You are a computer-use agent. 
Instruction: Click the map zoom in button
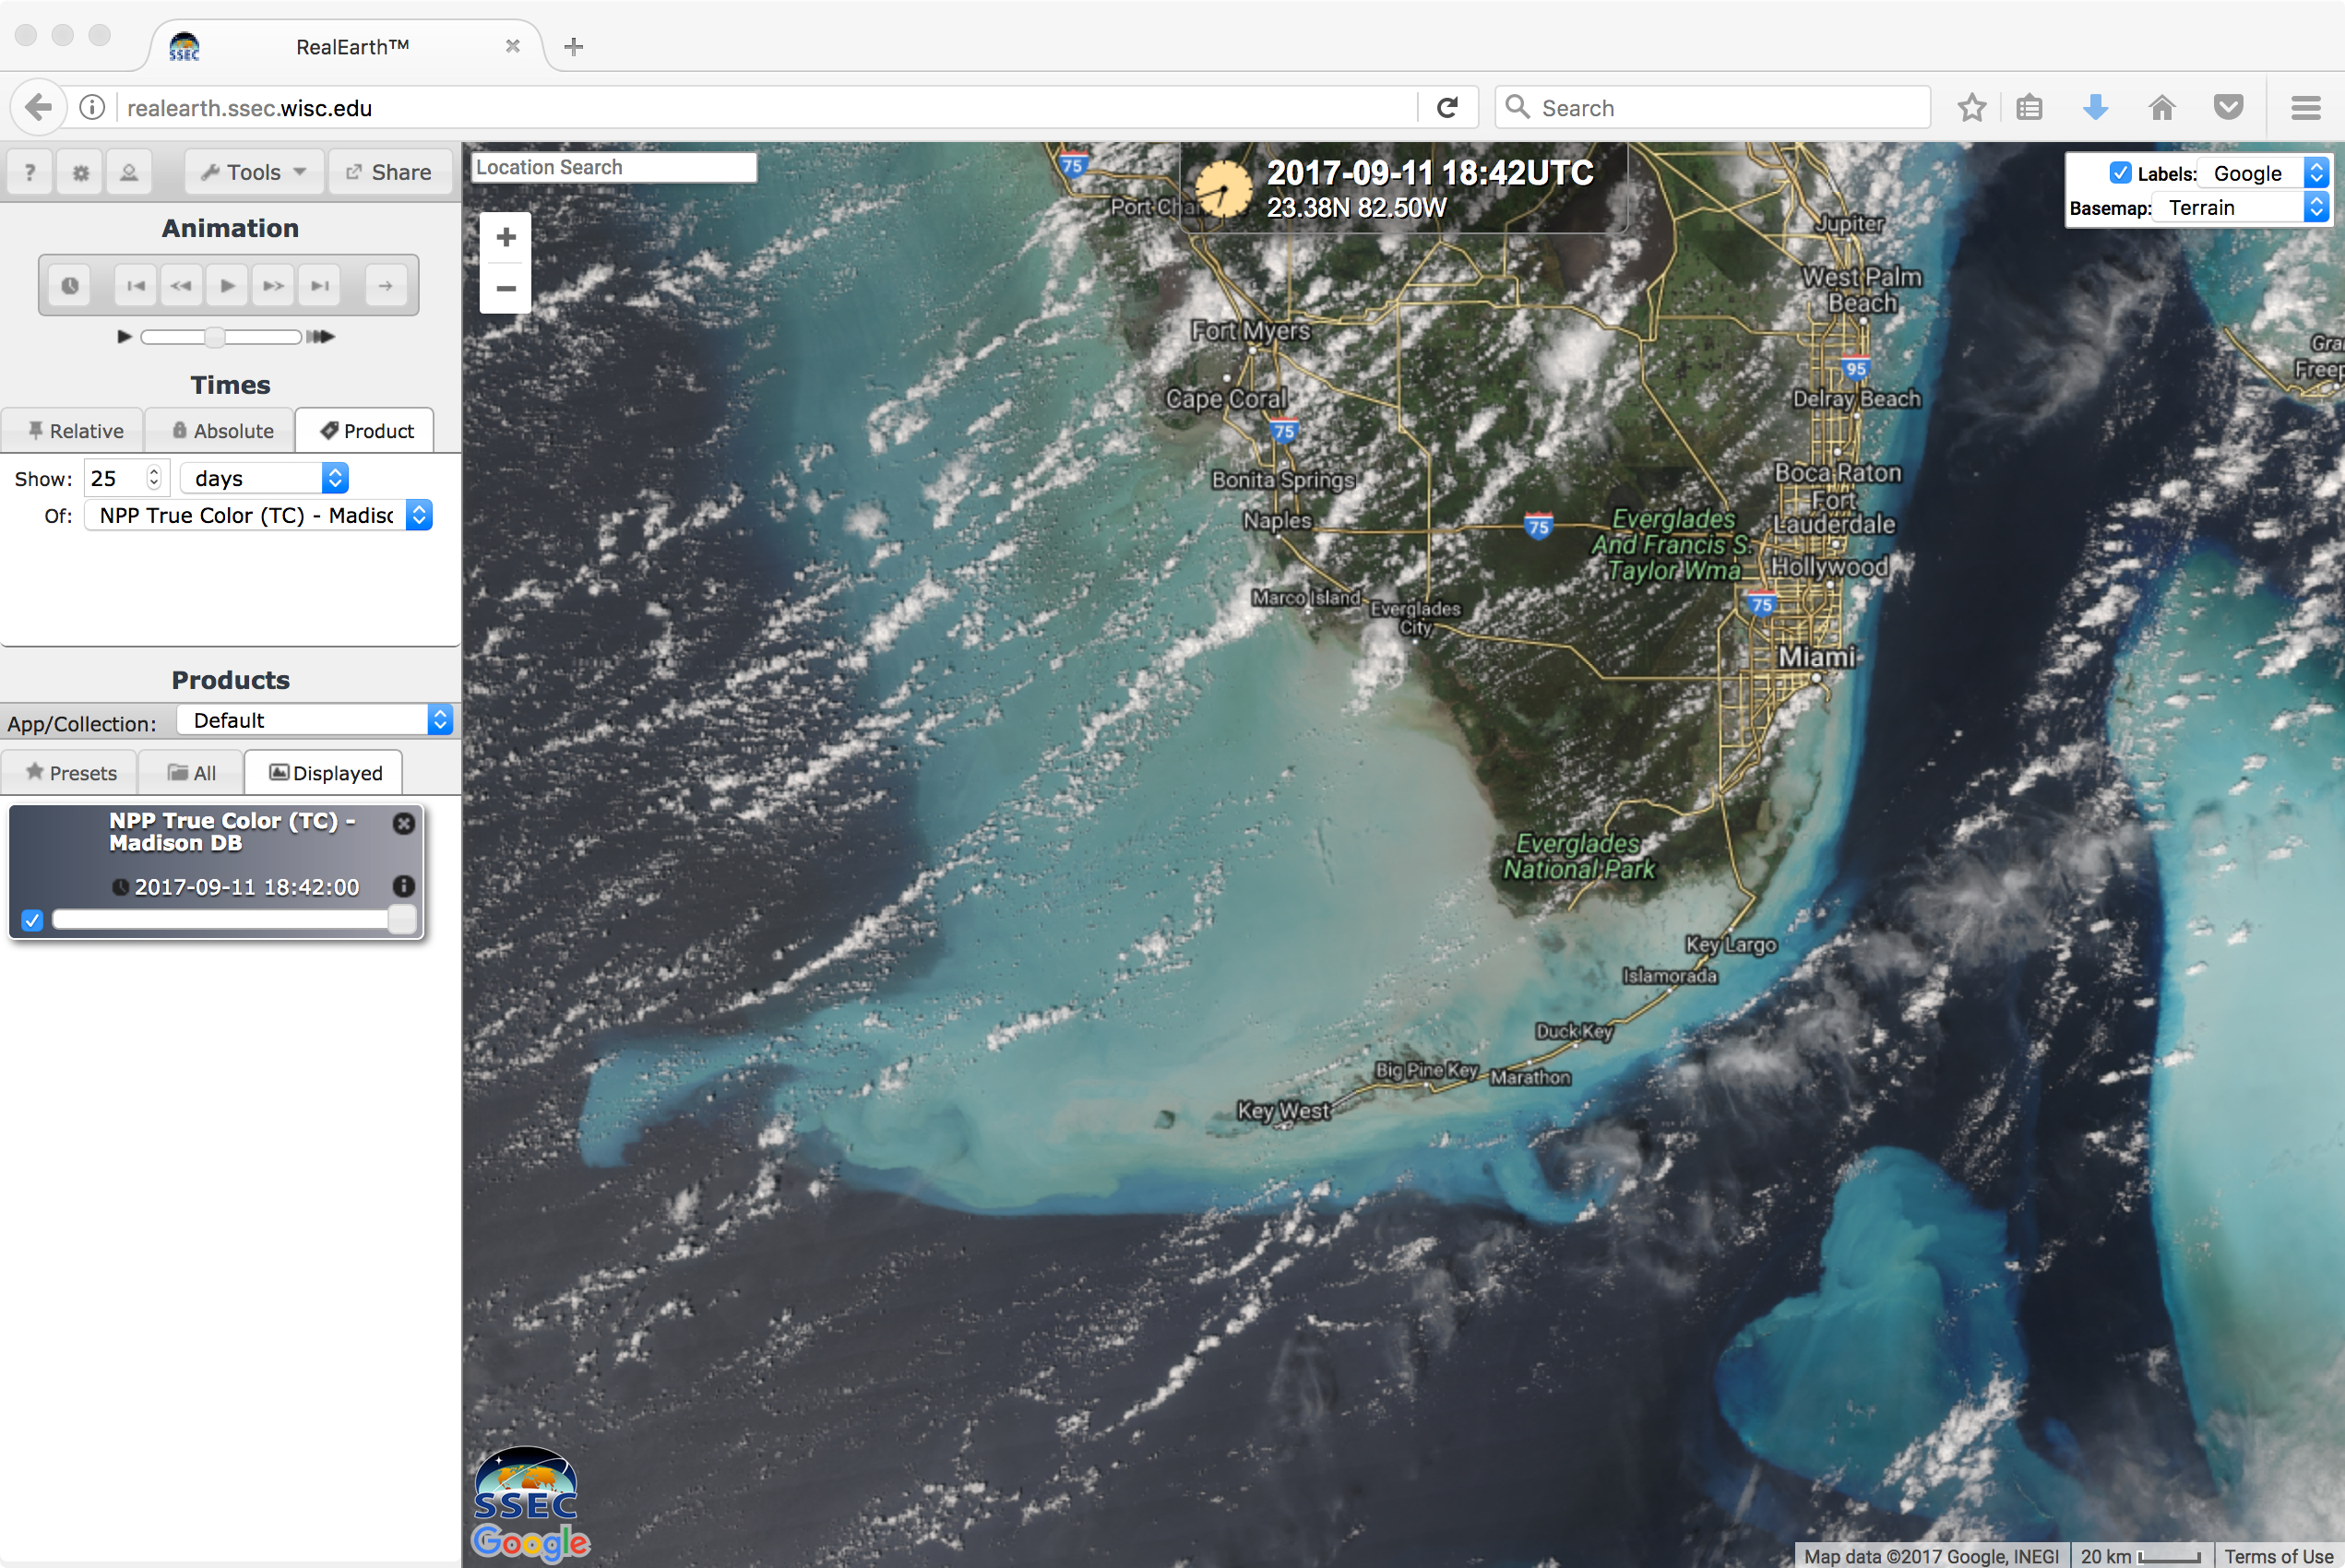(506, 238)
